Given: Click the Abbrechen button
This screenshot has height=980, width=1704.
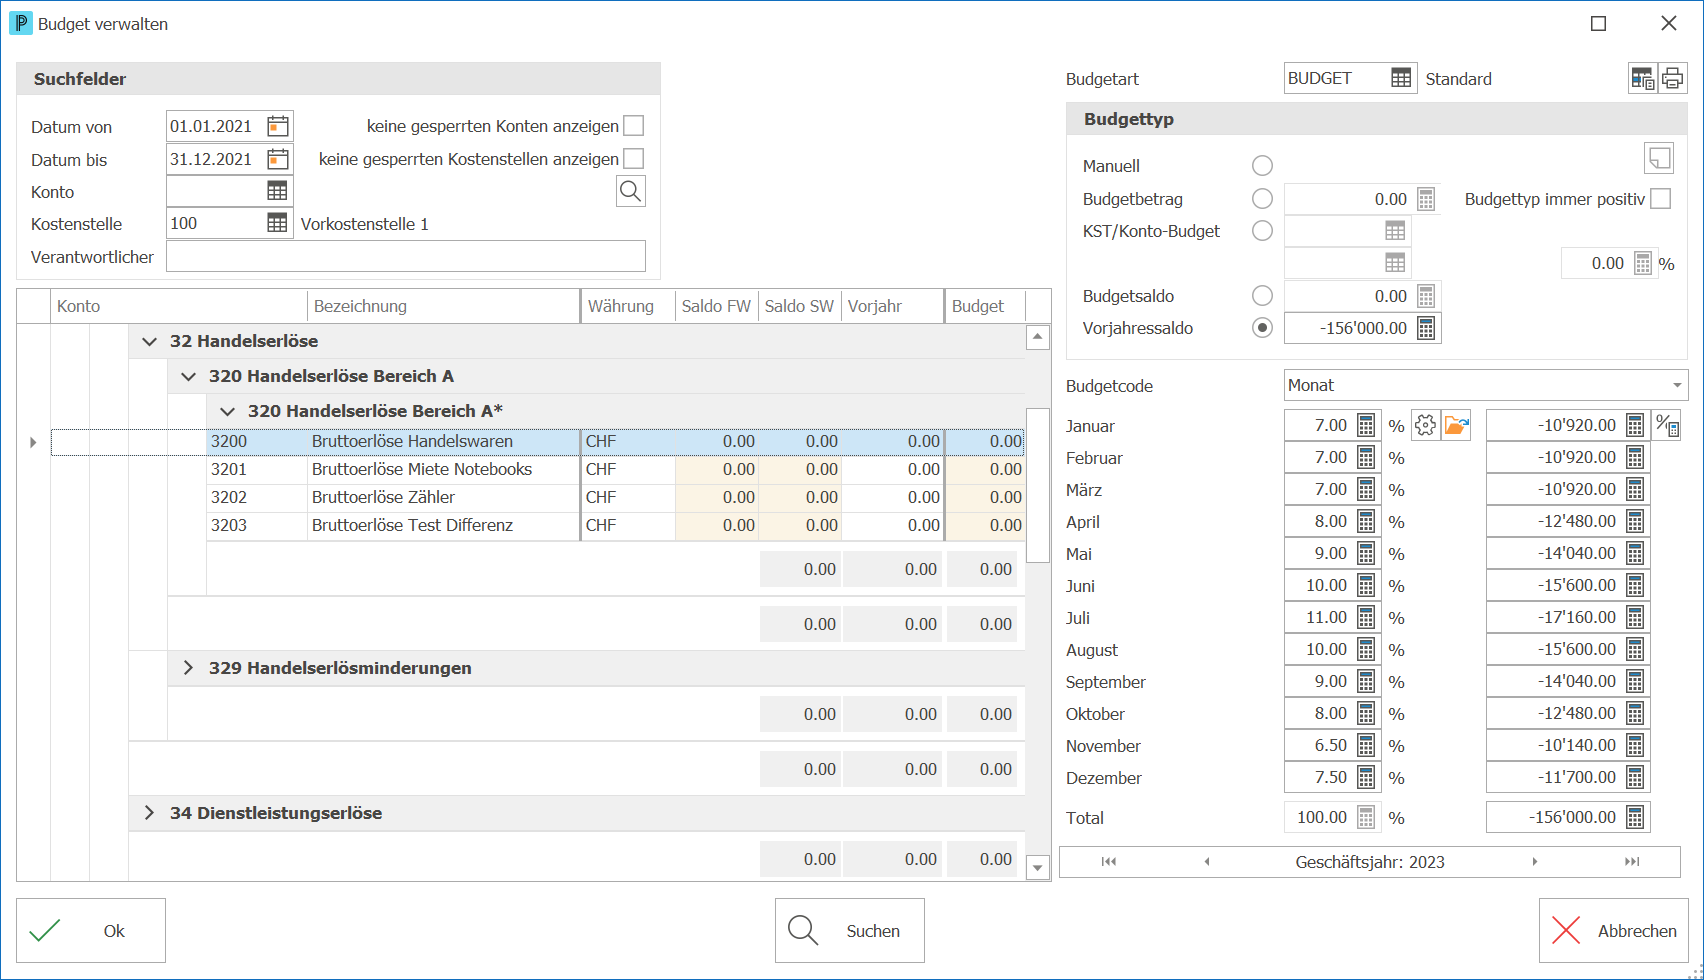Looking at the screenshot, I should [x=1613, y=930].
